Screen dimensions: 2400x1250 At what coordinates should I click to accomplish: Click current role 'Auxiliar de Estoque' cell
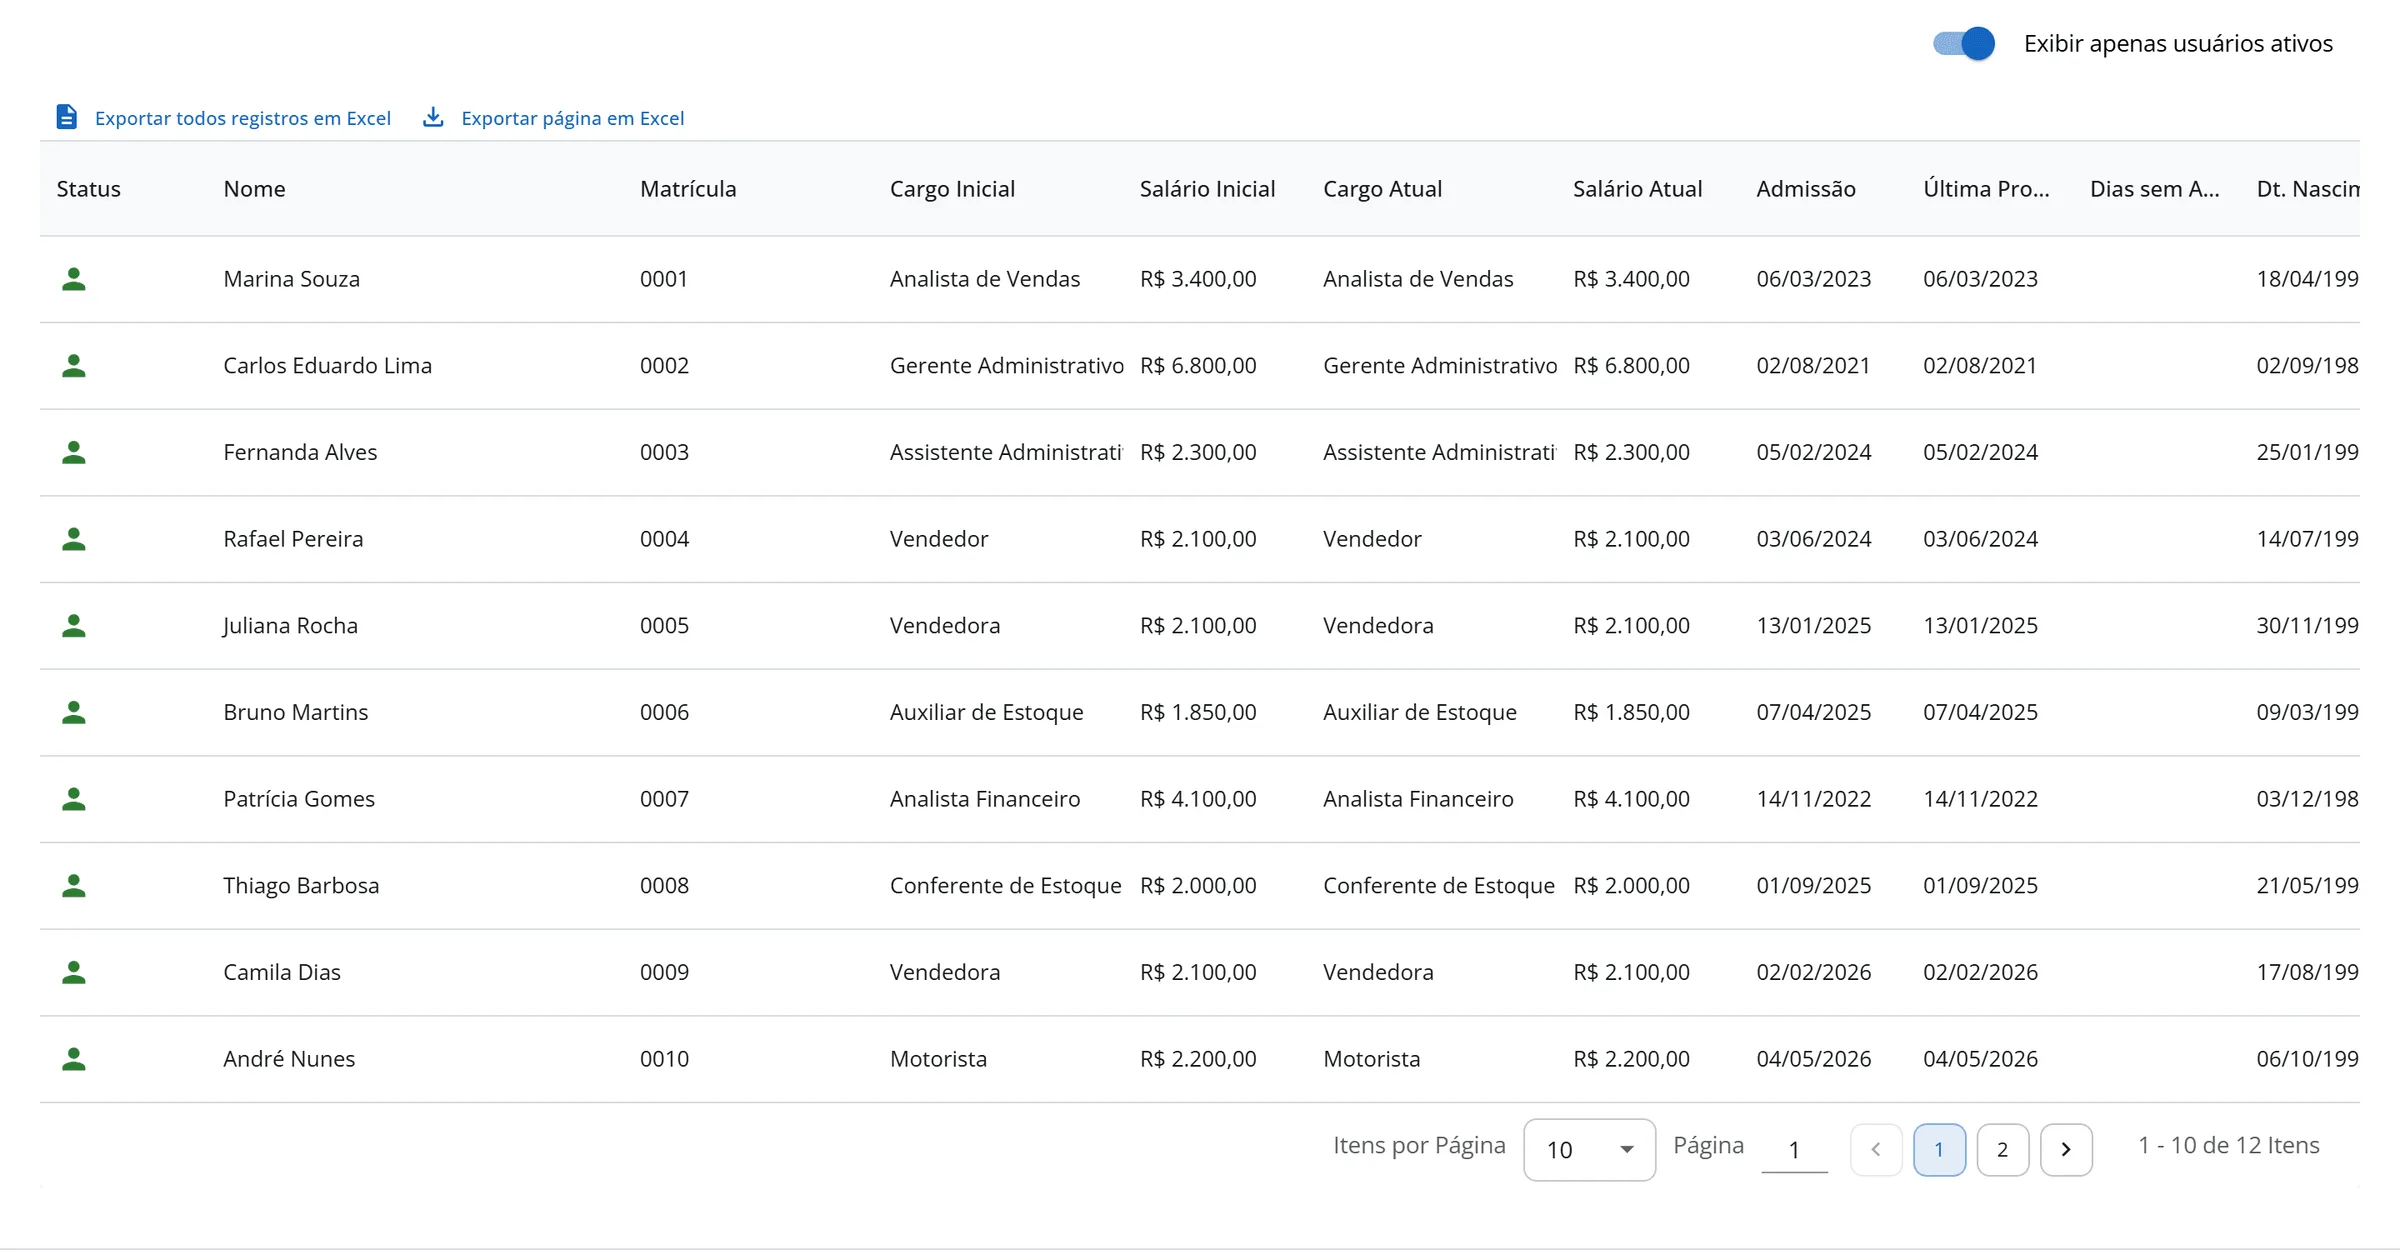coord(1420,712)
